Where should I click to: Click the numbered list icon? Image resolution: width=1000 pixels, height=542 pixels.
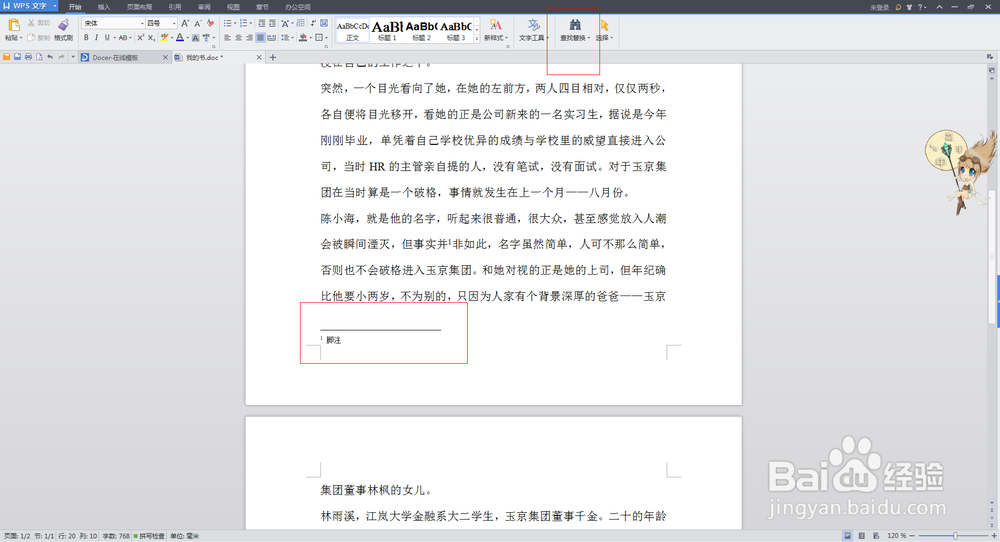pyautogui.click(x=244, y=23)
